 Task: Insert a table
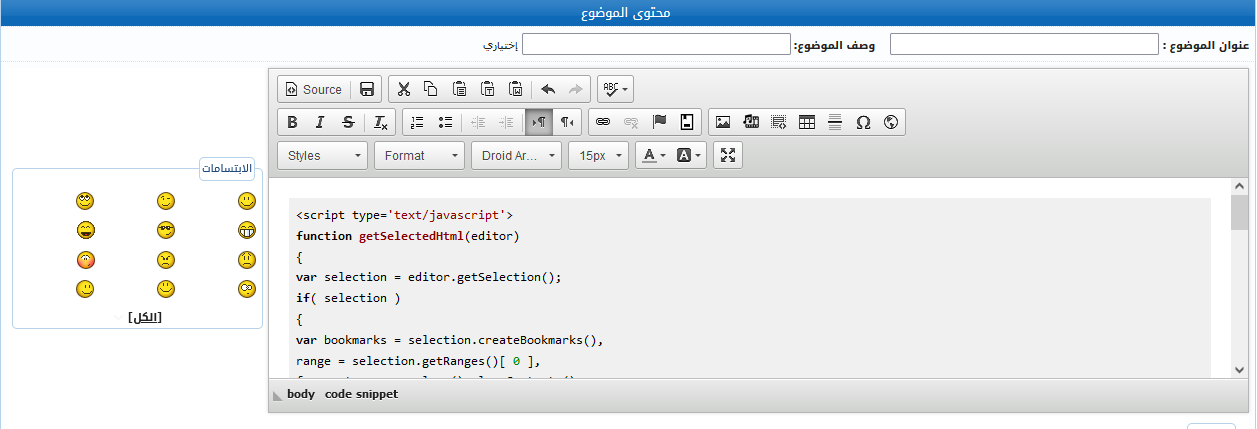[807, 122]
